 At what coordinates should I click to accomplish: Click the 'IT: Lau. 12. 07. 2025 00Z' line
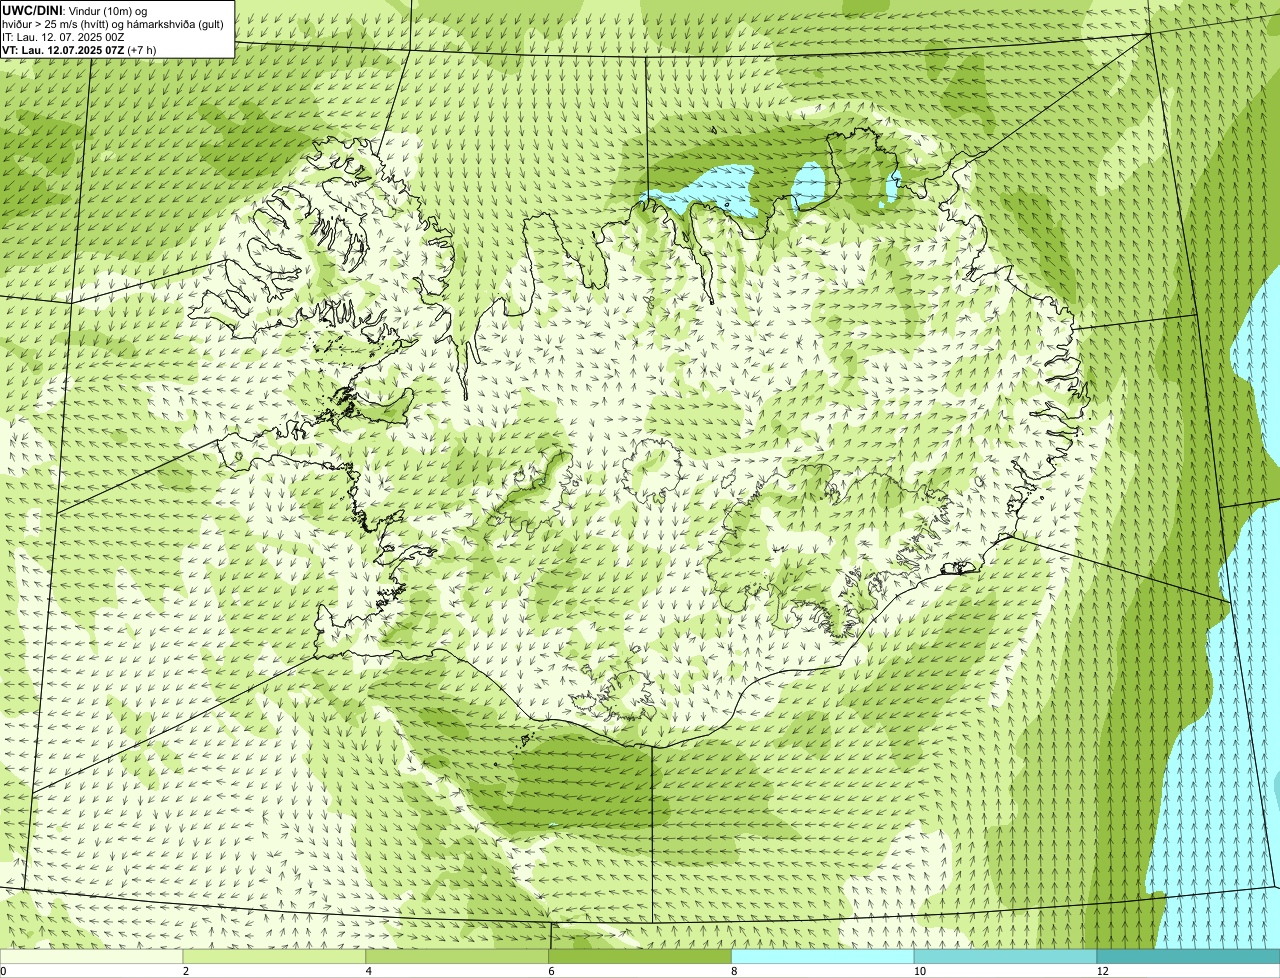pos(64,36)
